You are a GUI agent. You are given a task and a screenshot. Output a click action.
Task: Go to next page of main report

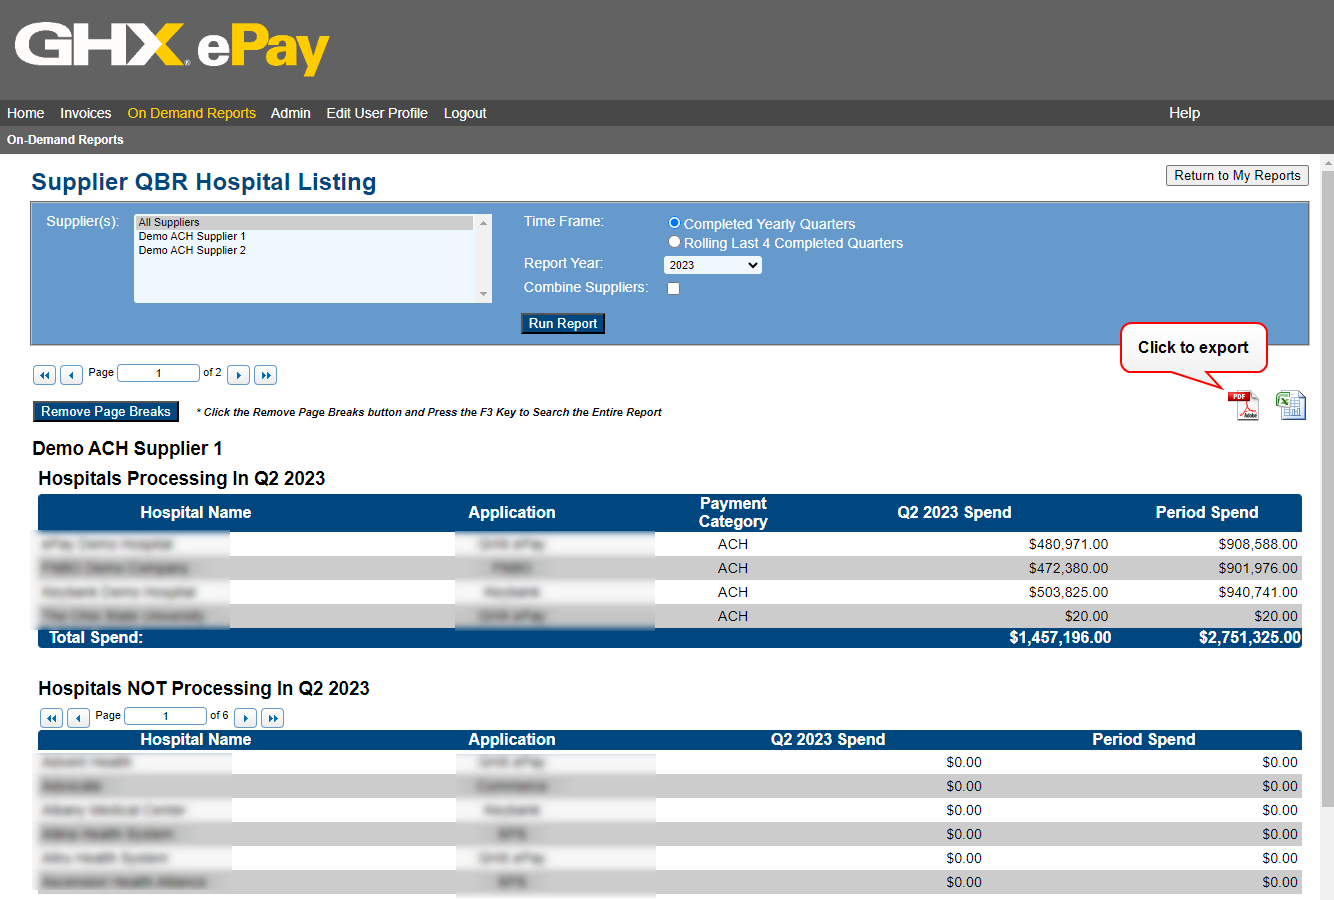pos(238,375)
